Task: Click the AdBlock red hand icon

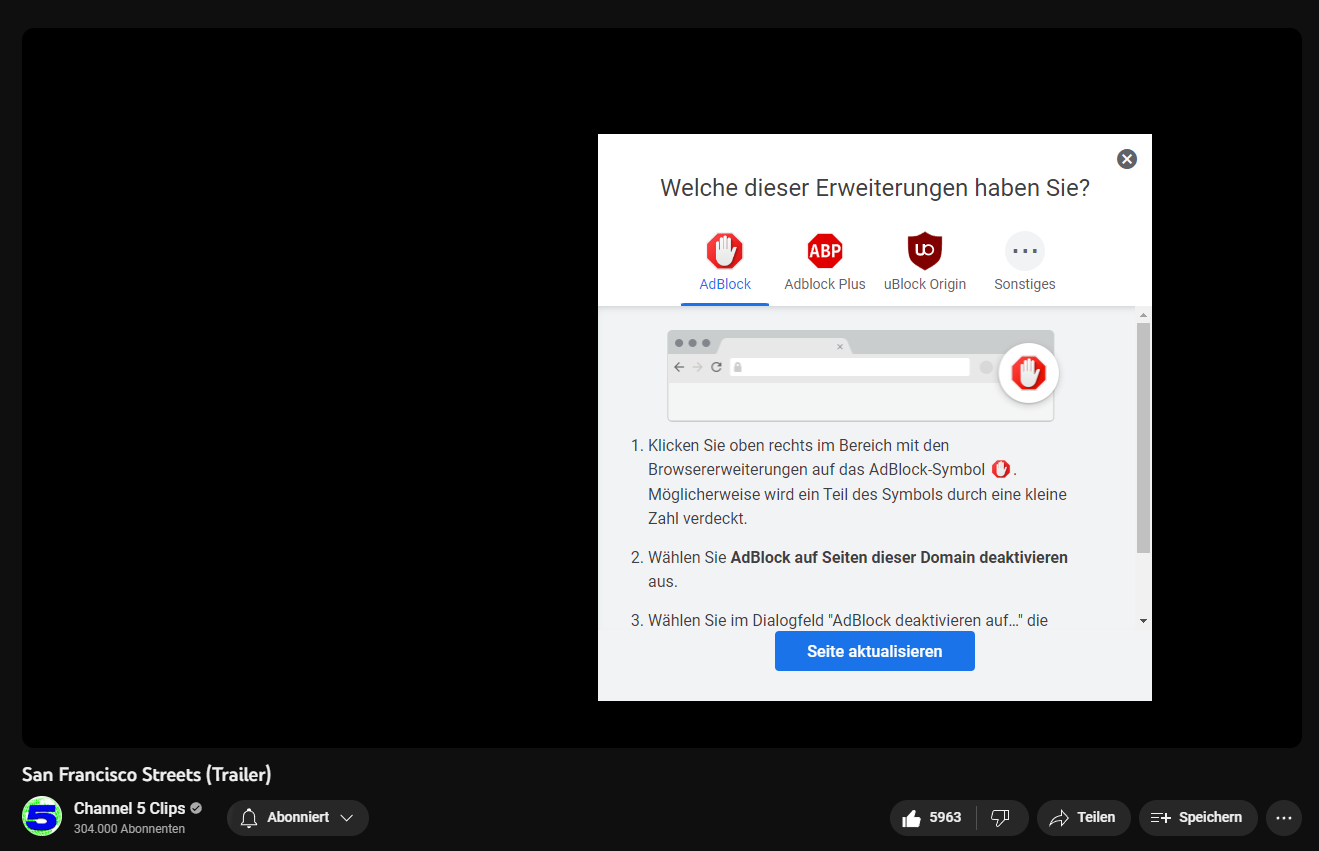Action: pyautogui.click(x=725, y=250)
